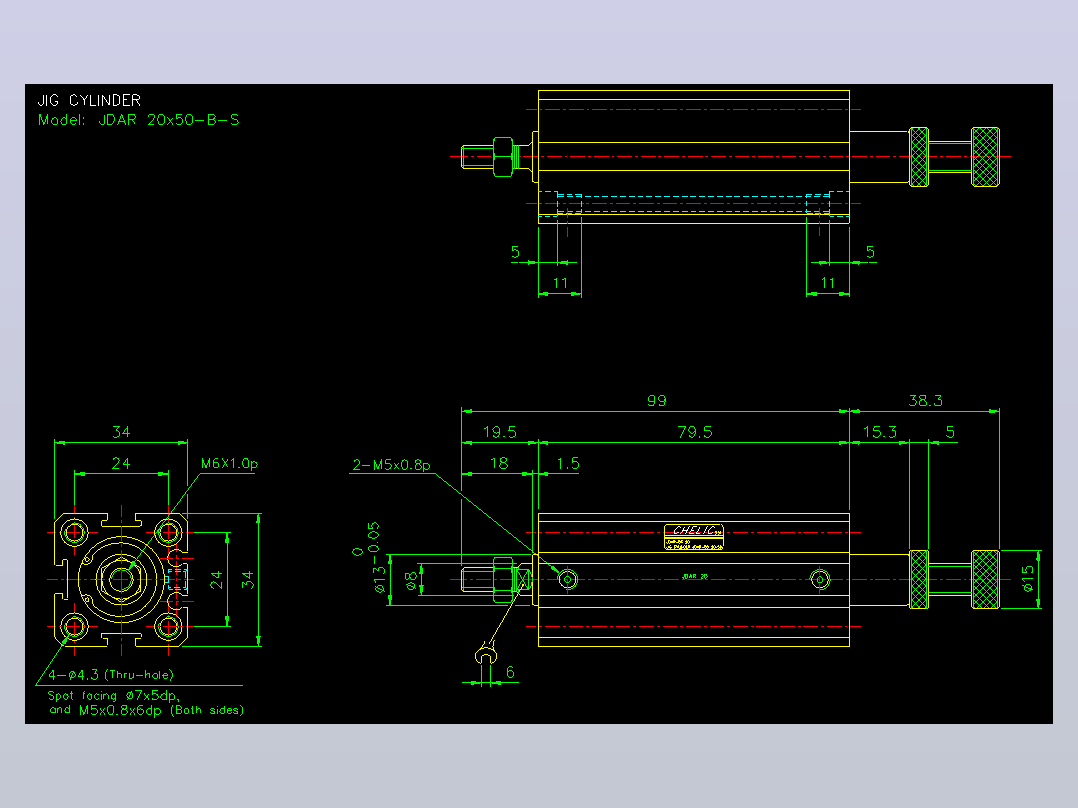1078x808 pixels.
Task: Click the "Spot facing ø7x5dp," note line
Action: pos(114,695)
